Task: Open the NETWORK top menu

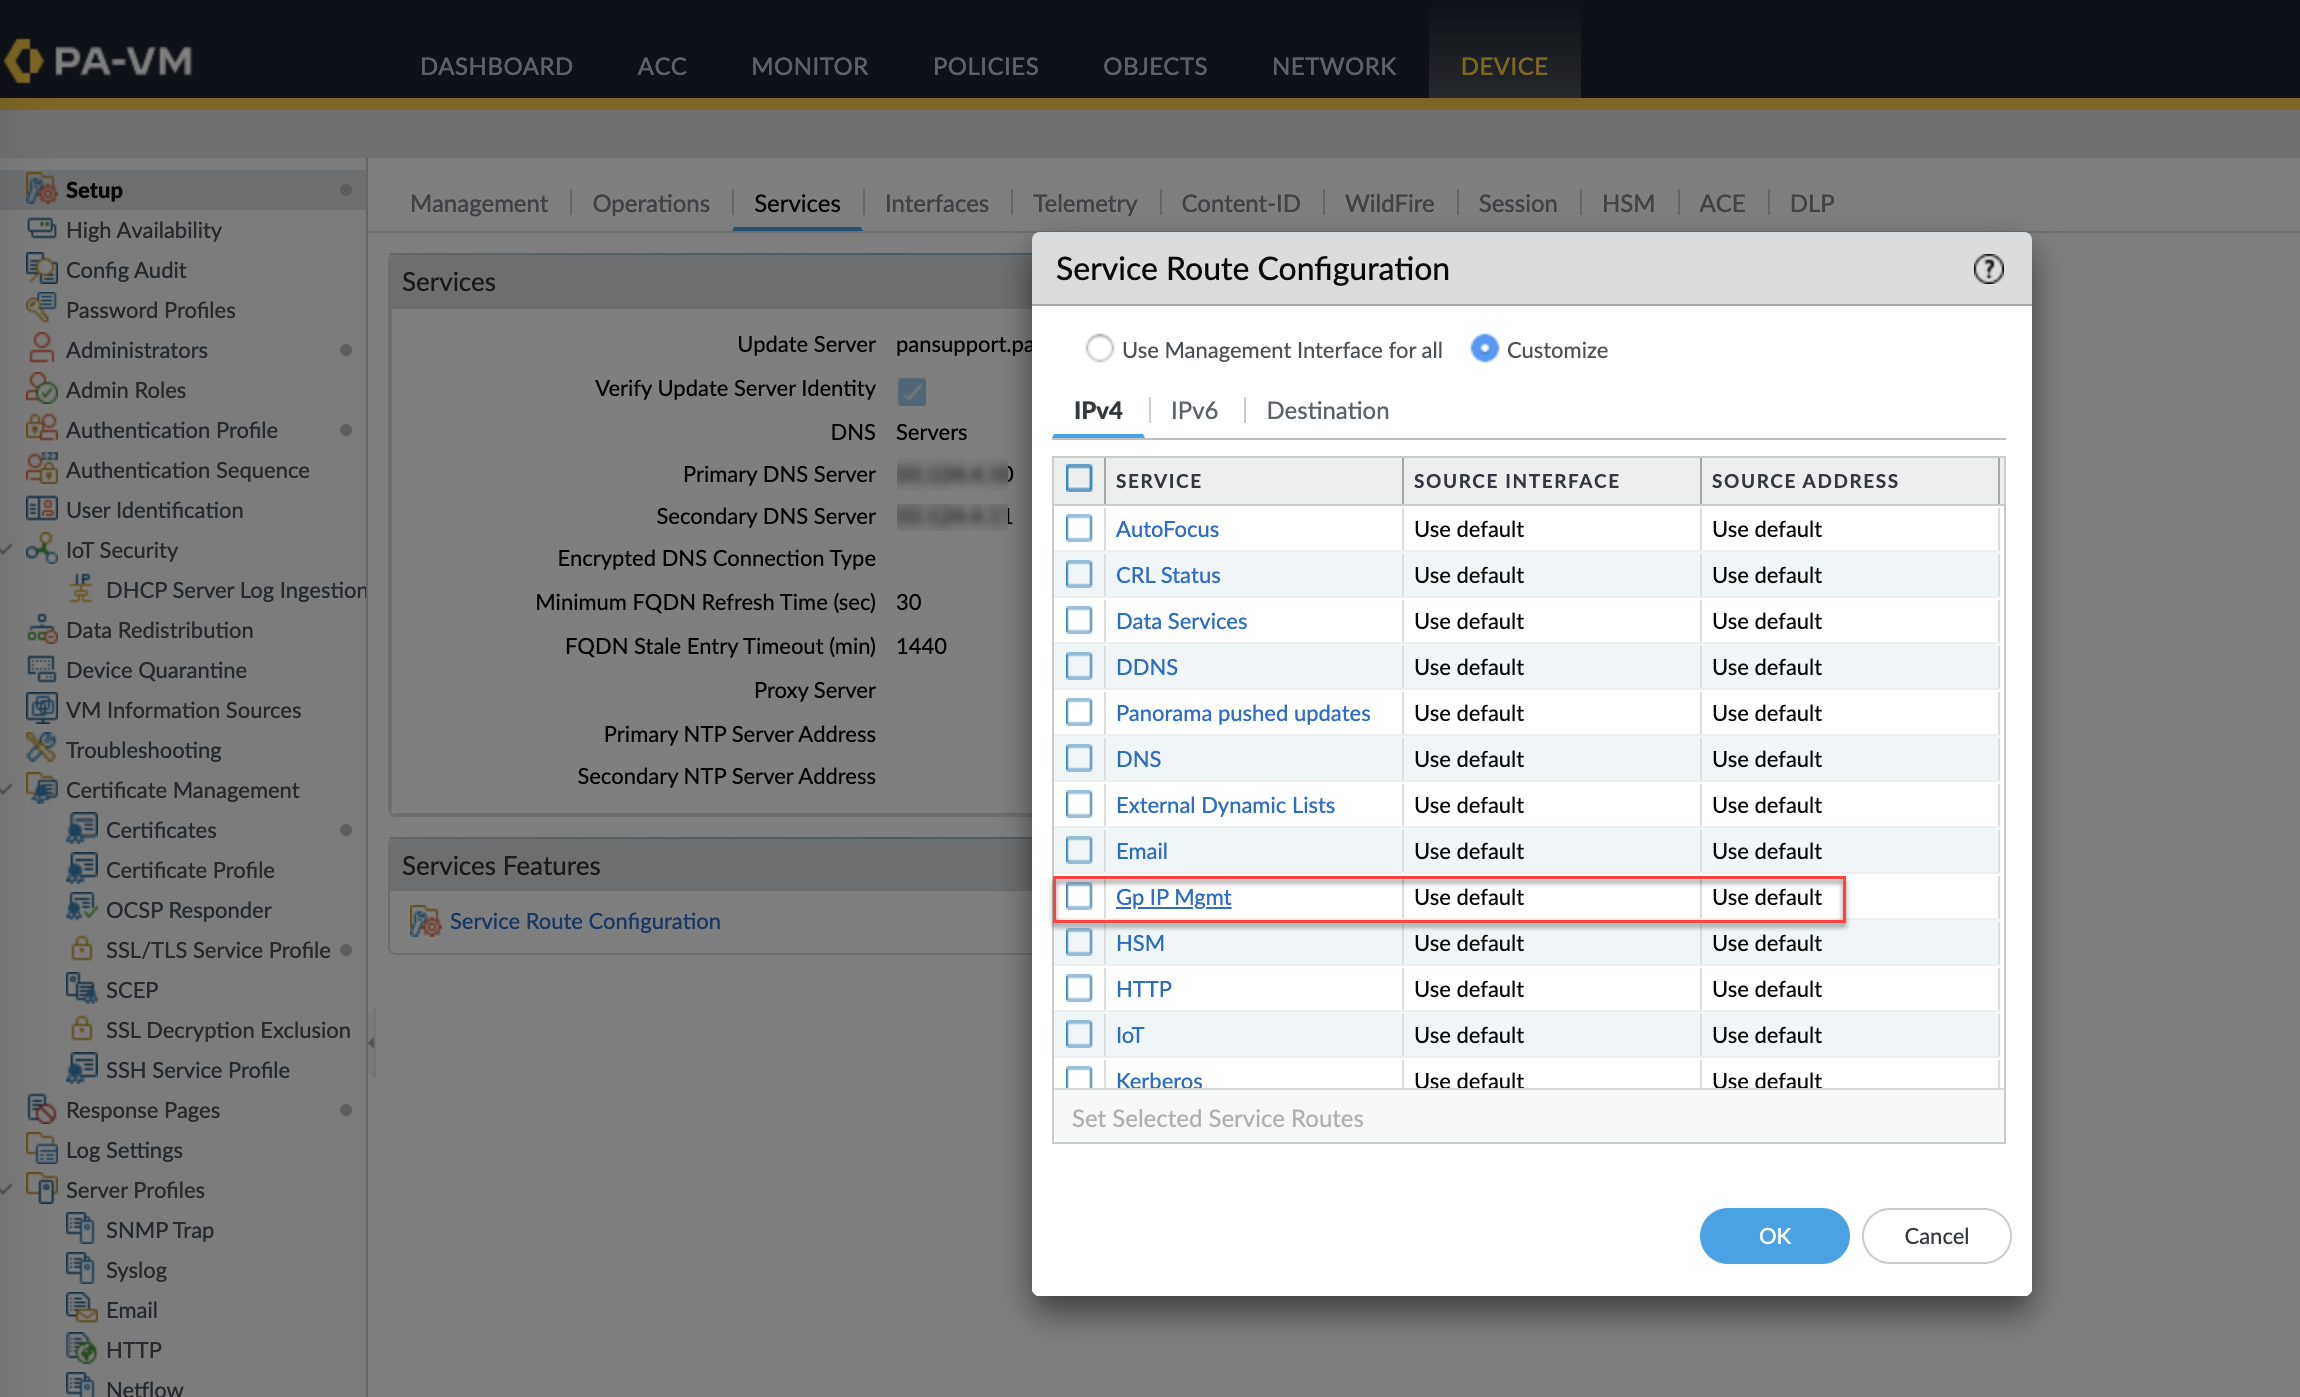Action: (1333, 66)
